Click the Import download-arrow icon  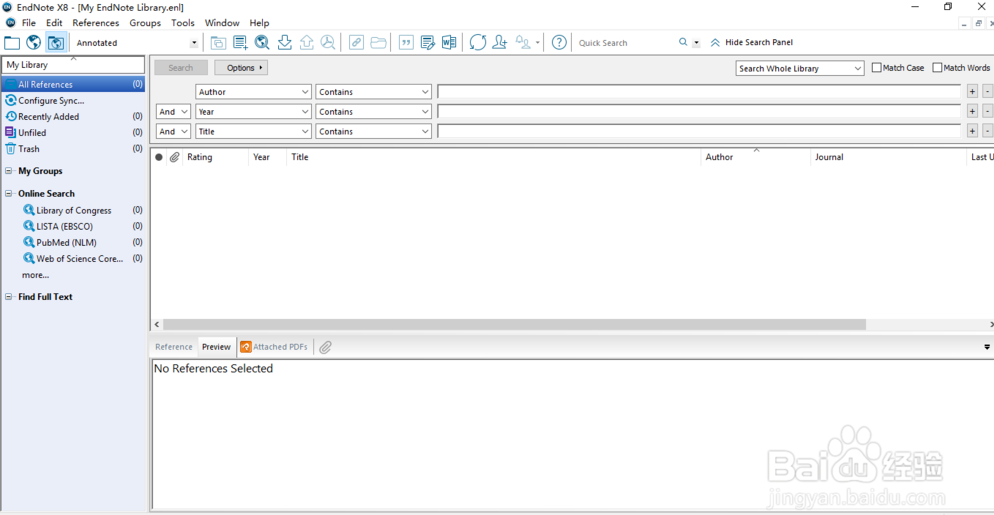(285, 43)
